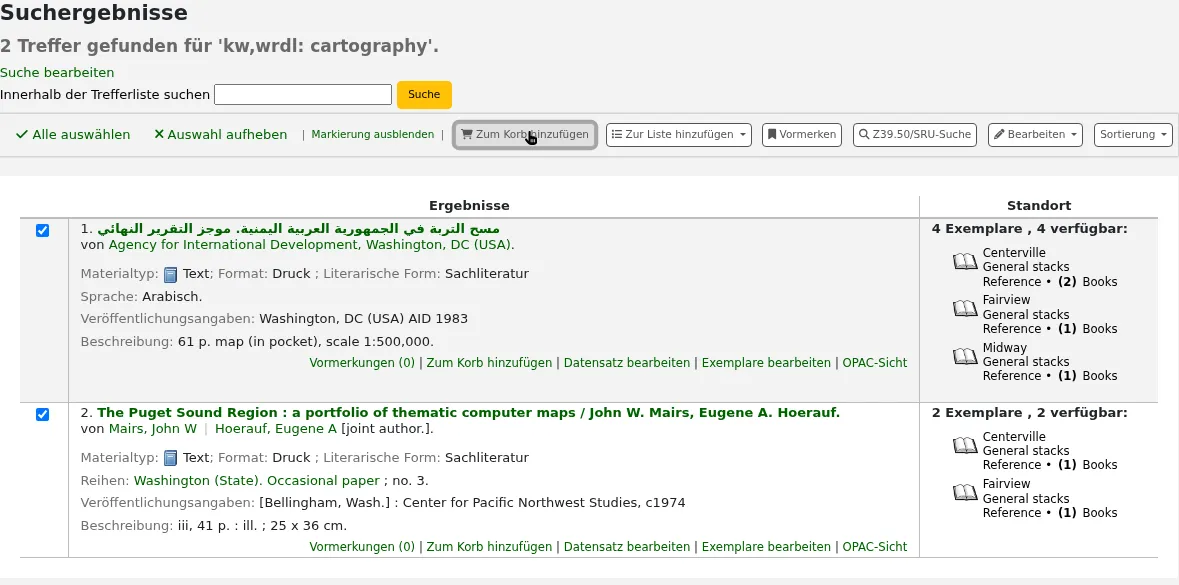Click author link 'Mairs, John W'
The image size is (1179, 585).
click(x=153, y=429)
